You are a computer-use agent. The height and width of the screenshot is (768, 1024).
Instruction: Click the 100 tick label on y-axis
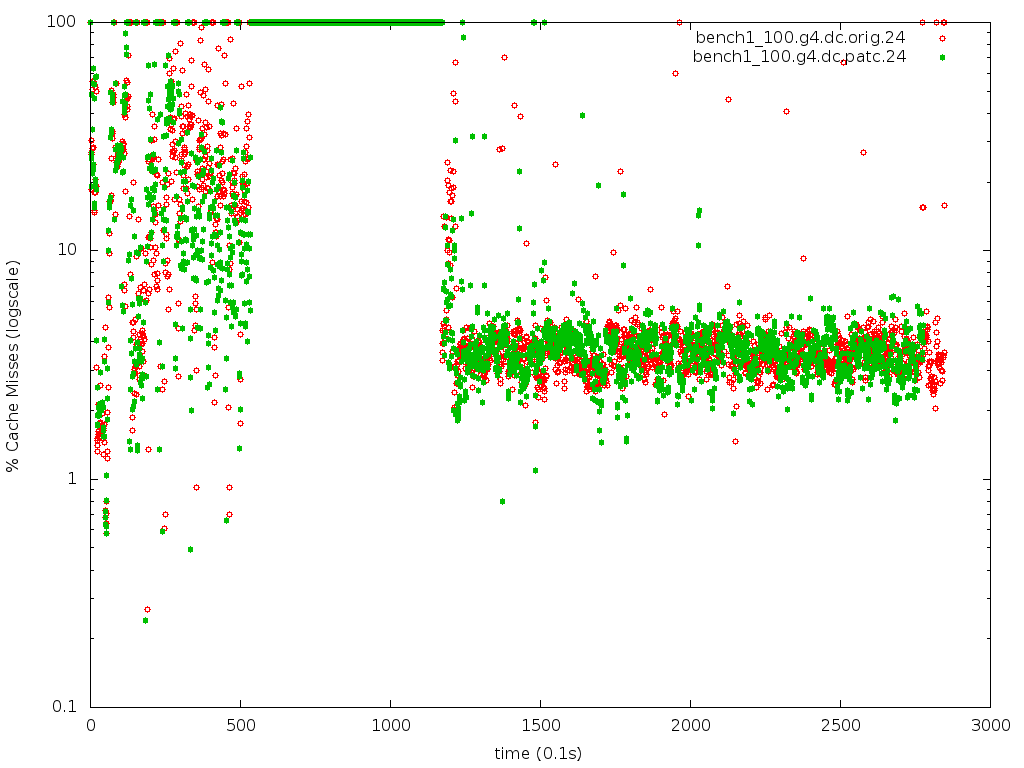(66, 21)
